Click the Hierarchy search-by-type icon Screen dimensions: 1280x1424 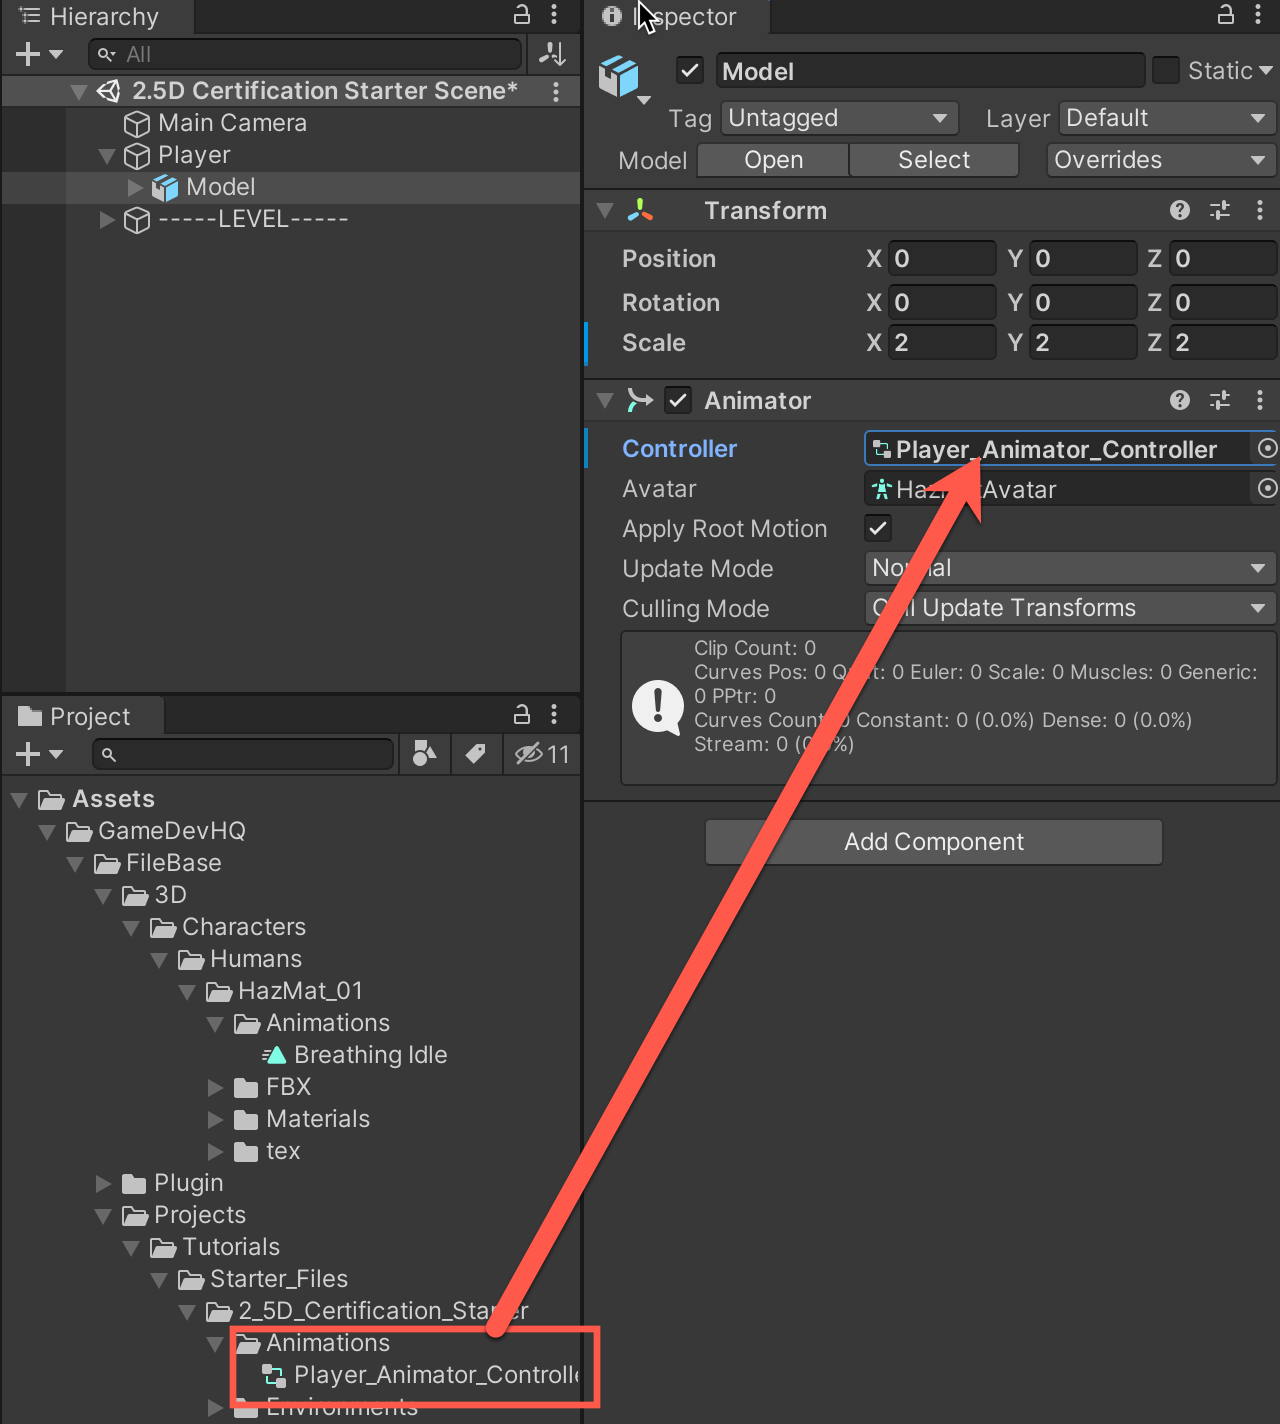(552, 53)
